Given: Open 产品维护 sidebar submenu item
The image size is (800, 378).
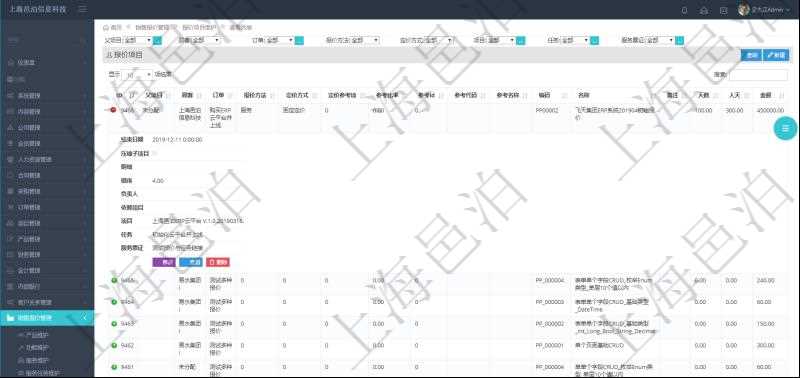Looking at the screenshot, I should pos(37,335).
